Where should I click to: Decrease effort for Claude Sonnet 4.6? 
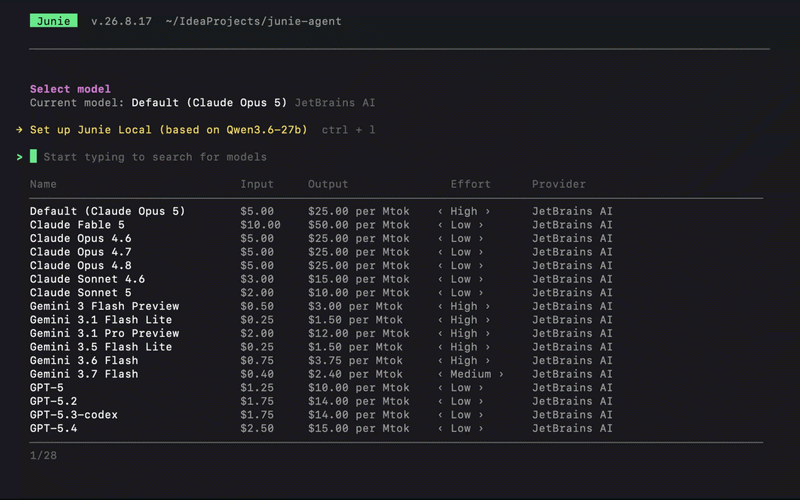440,279
